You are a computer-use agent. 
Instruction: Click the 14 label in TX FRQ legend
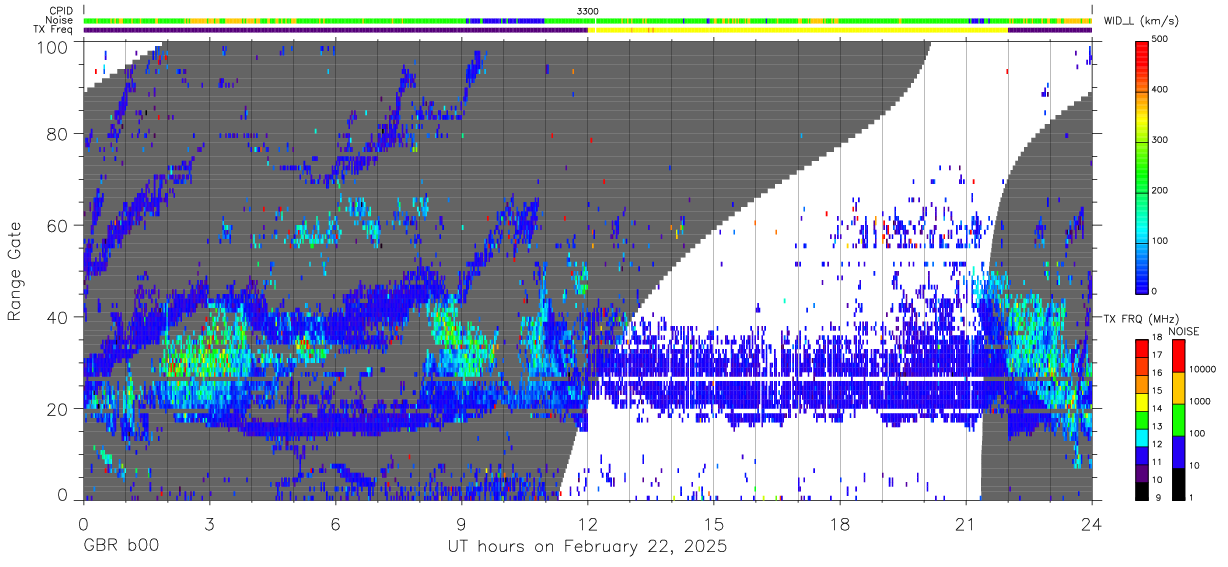1158,408
